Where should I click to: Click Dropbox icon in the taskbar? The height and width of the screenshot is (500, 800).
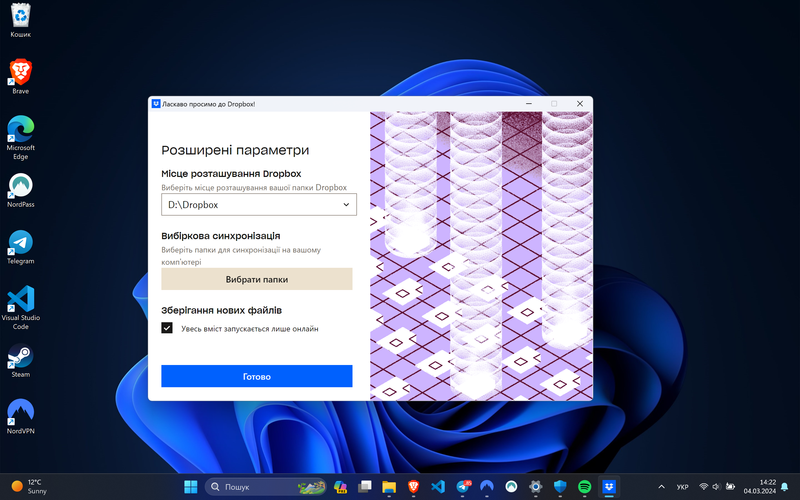(x=610, y=486)
